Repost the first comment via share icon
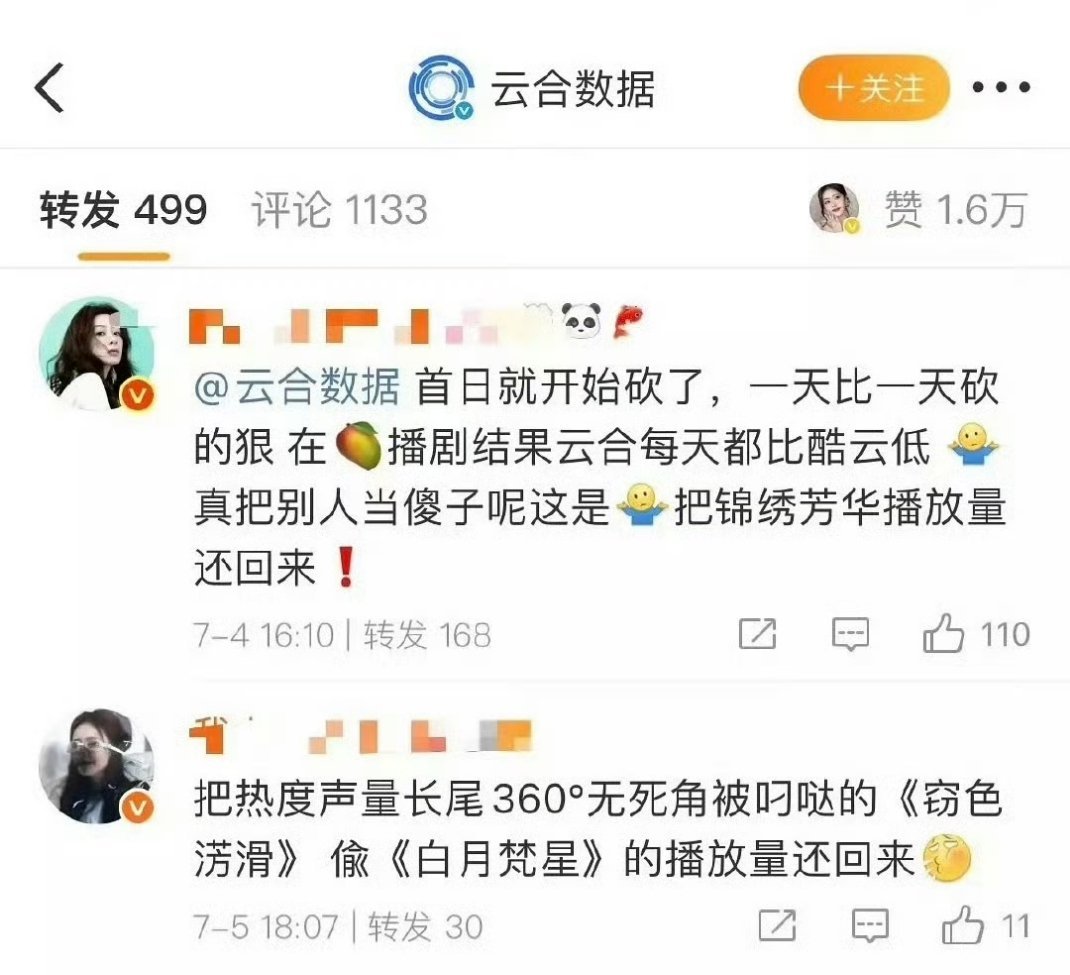Screen dimensions: 1070x975 757,634
